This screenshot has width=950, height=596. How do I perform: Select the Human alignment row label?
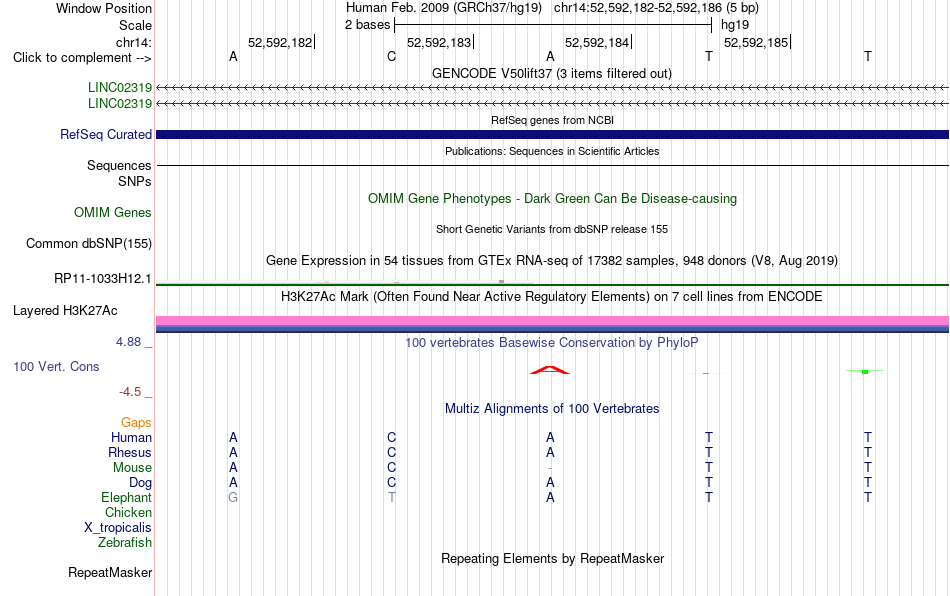click(x=131, y=437)
